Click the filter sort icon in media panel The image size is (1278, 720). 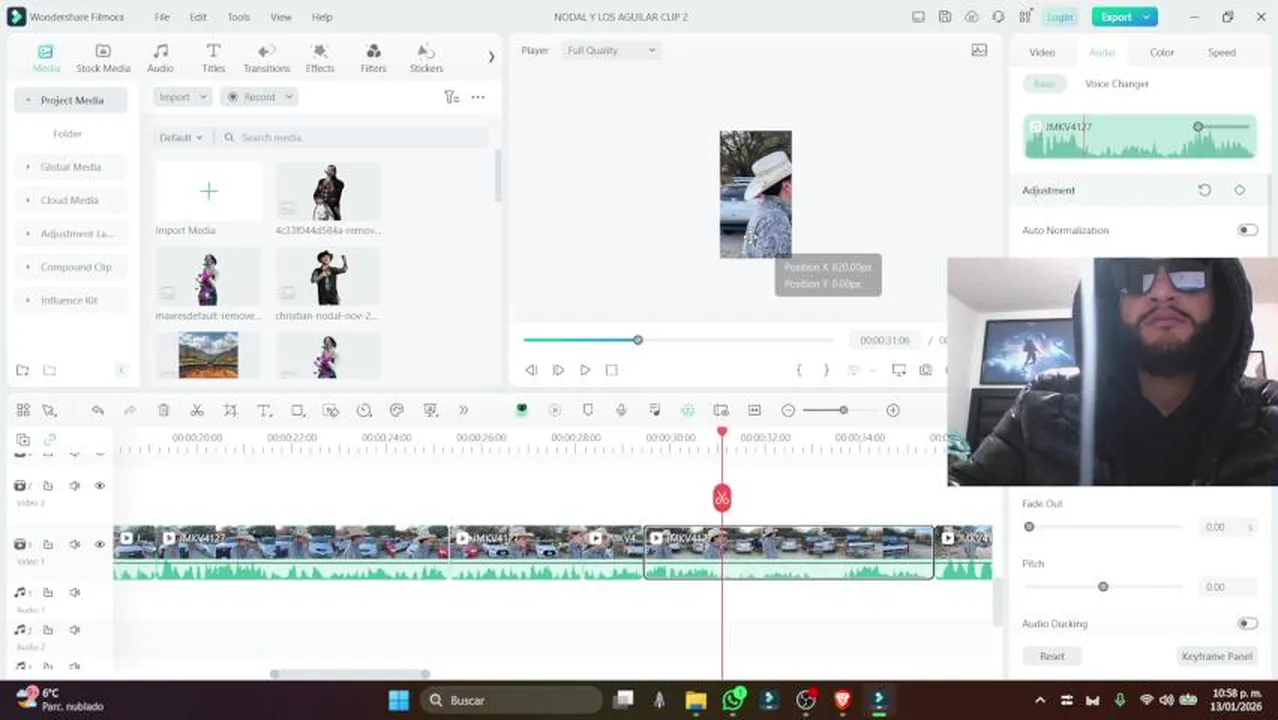[x=451, y=97]
